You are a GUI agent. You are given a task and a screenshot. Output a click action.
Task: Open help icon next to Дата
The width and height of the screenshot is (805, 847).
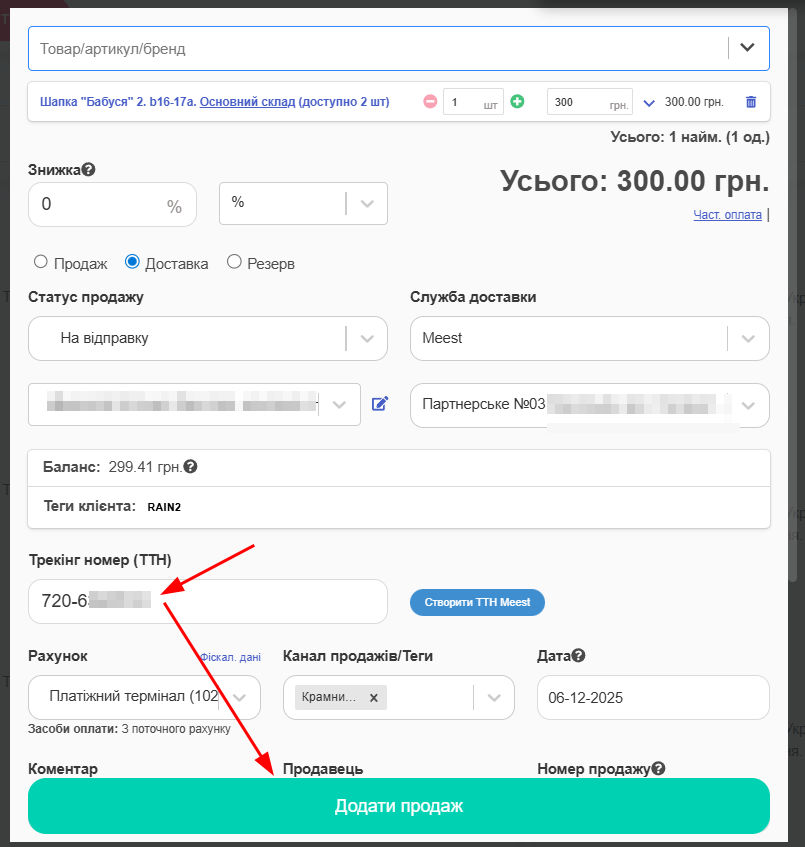(x=578, y=656)
